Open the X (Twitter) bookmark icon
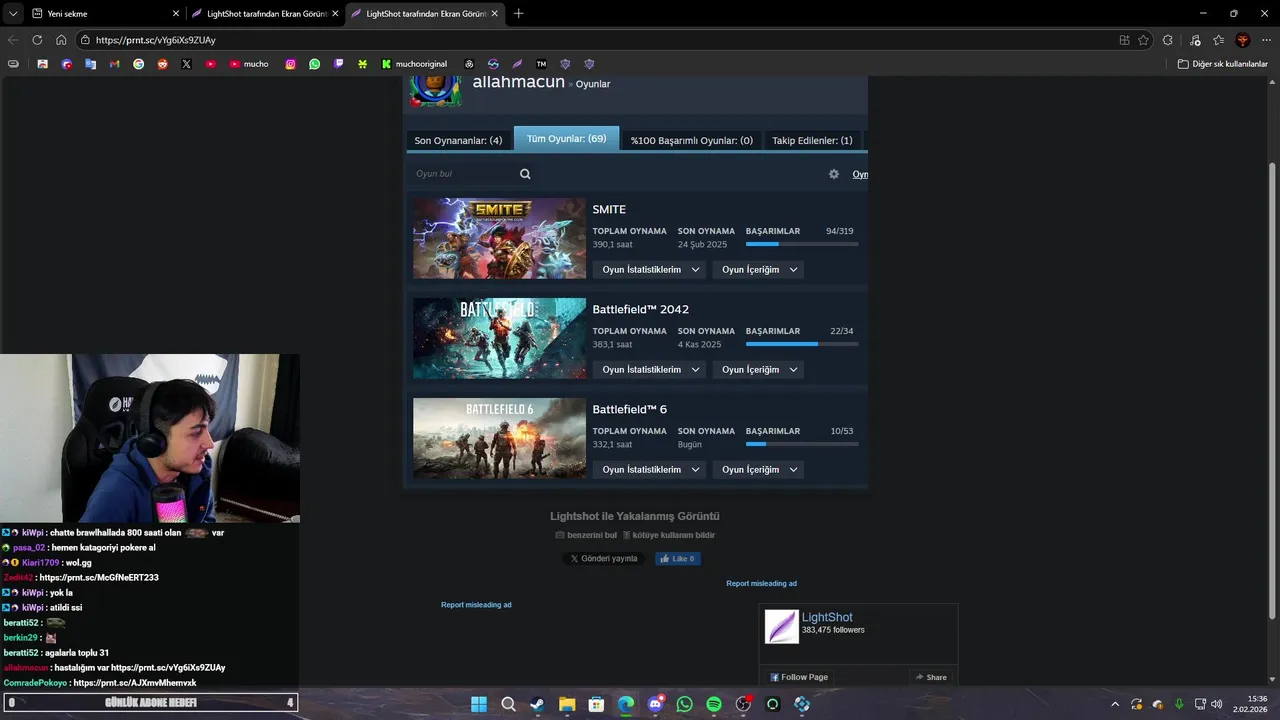 coord(186,64)
